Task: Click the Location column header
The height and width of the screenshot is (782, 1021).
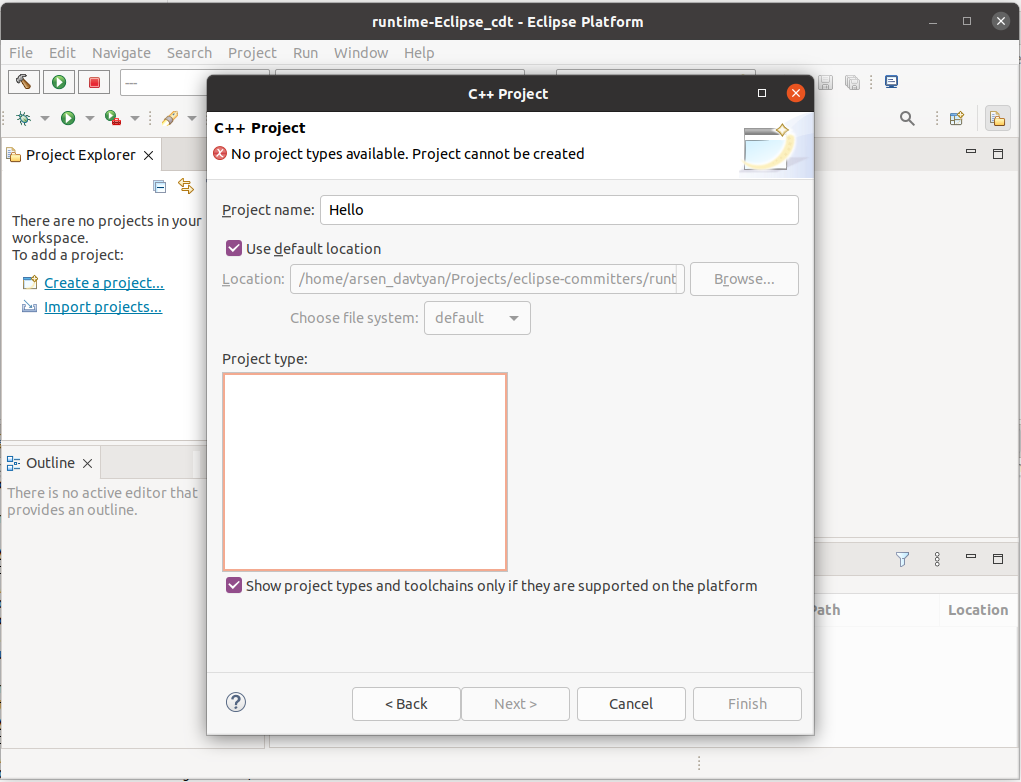Action: click(978, 610)
